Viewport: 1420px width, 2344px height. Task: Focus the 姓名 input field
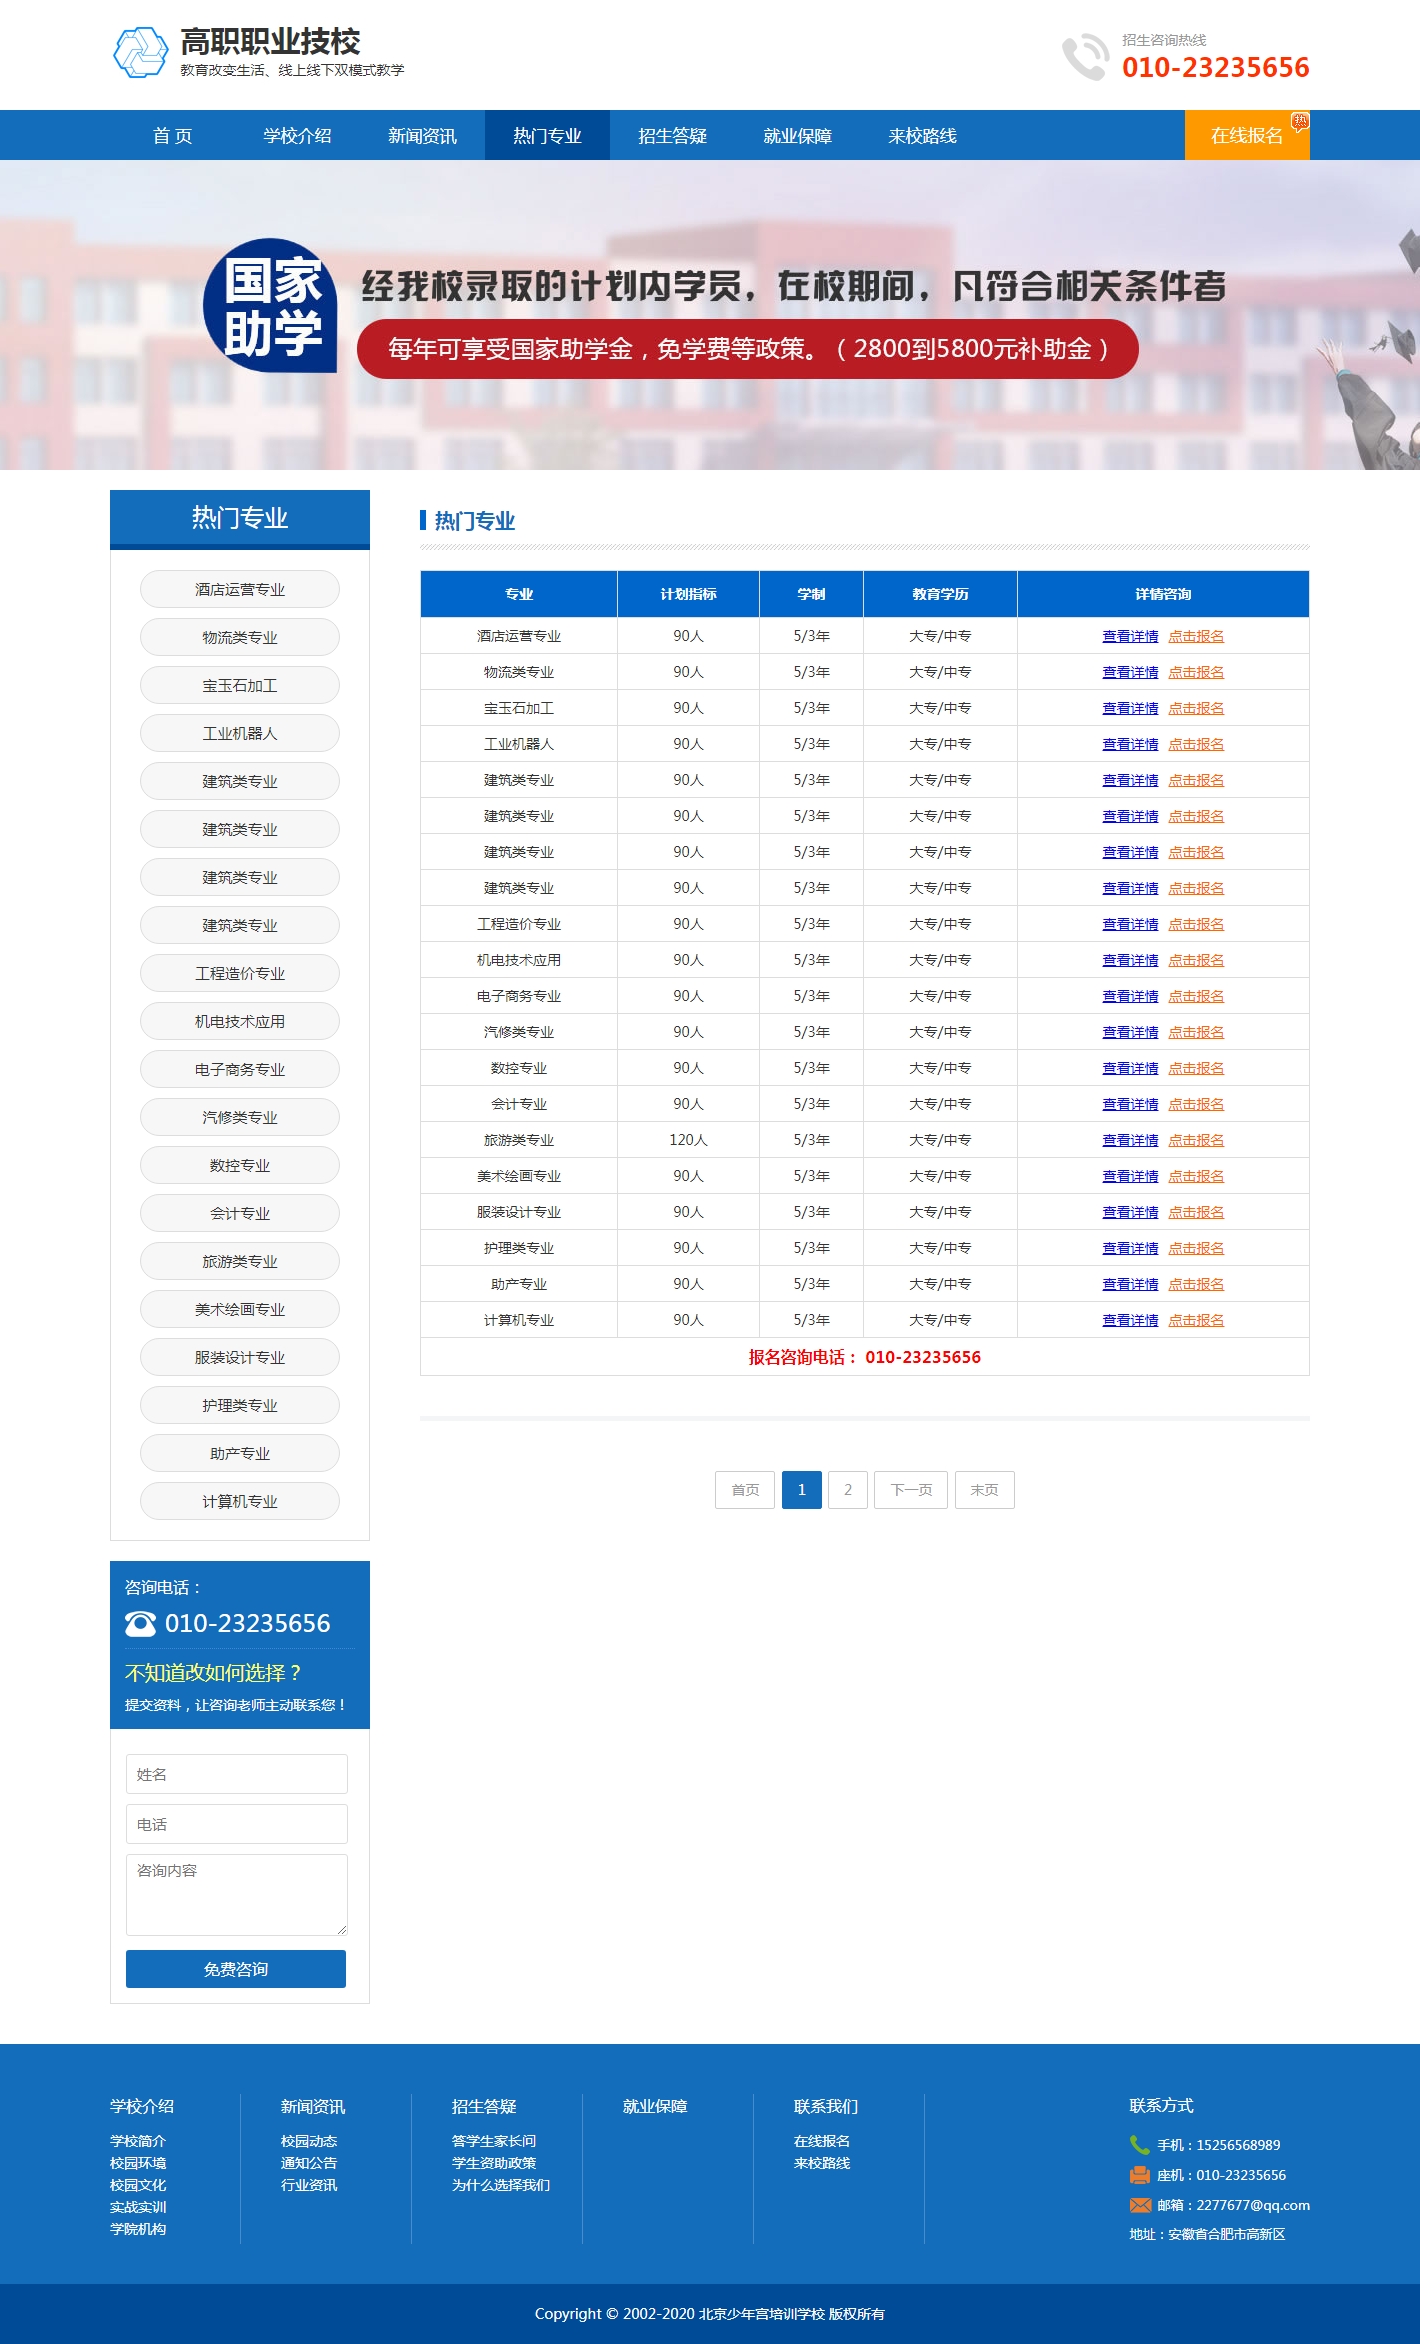(x=237, y=1774)
